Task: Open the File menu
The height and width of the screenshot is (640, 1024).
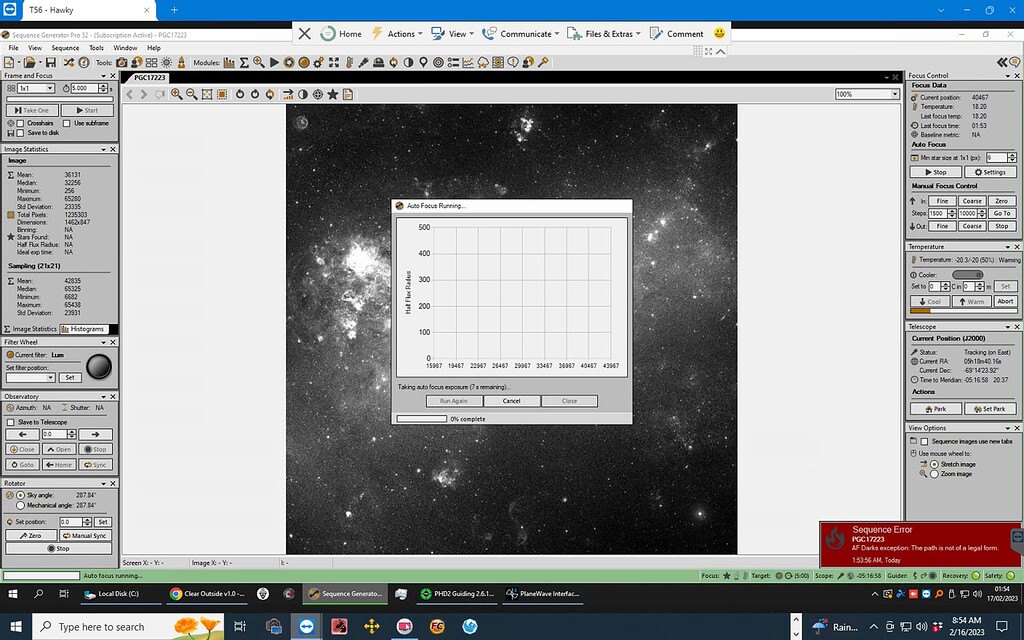Action: pyautogui.click(x=13, y=48)
